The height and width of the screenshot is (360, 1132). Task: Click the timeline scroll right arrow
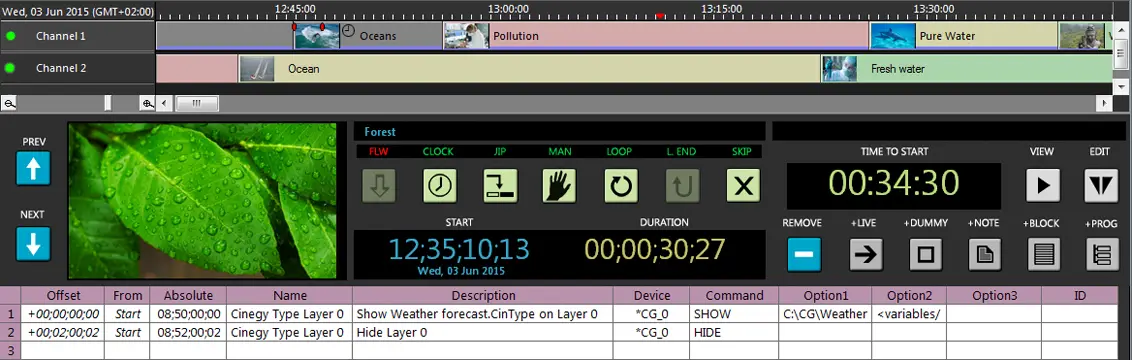pyautogui.click(x=1105, y=104)
